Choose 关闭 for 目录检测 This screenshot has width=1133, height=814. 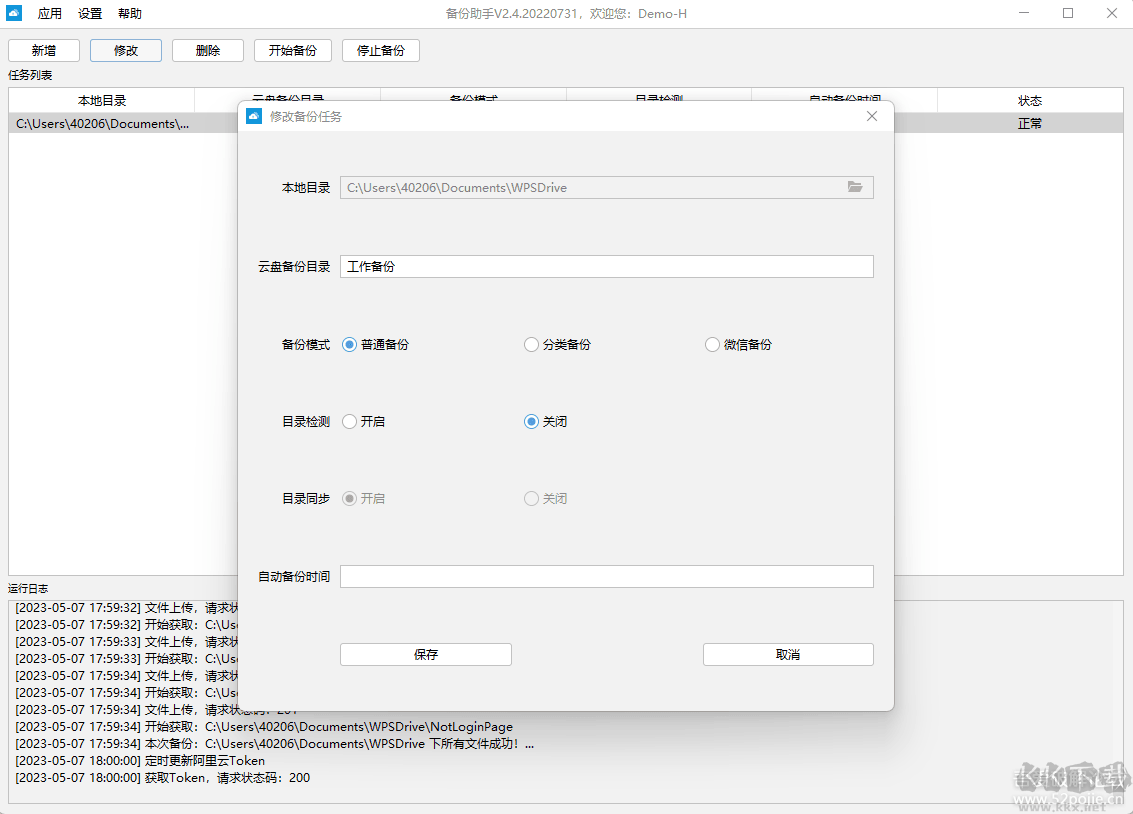click(531, 422)
